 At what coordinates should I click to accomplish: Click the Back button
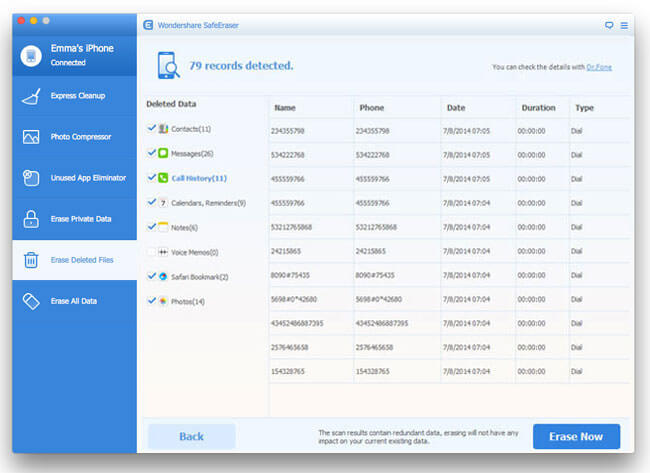pyautogui.click(x=192, y=437)
